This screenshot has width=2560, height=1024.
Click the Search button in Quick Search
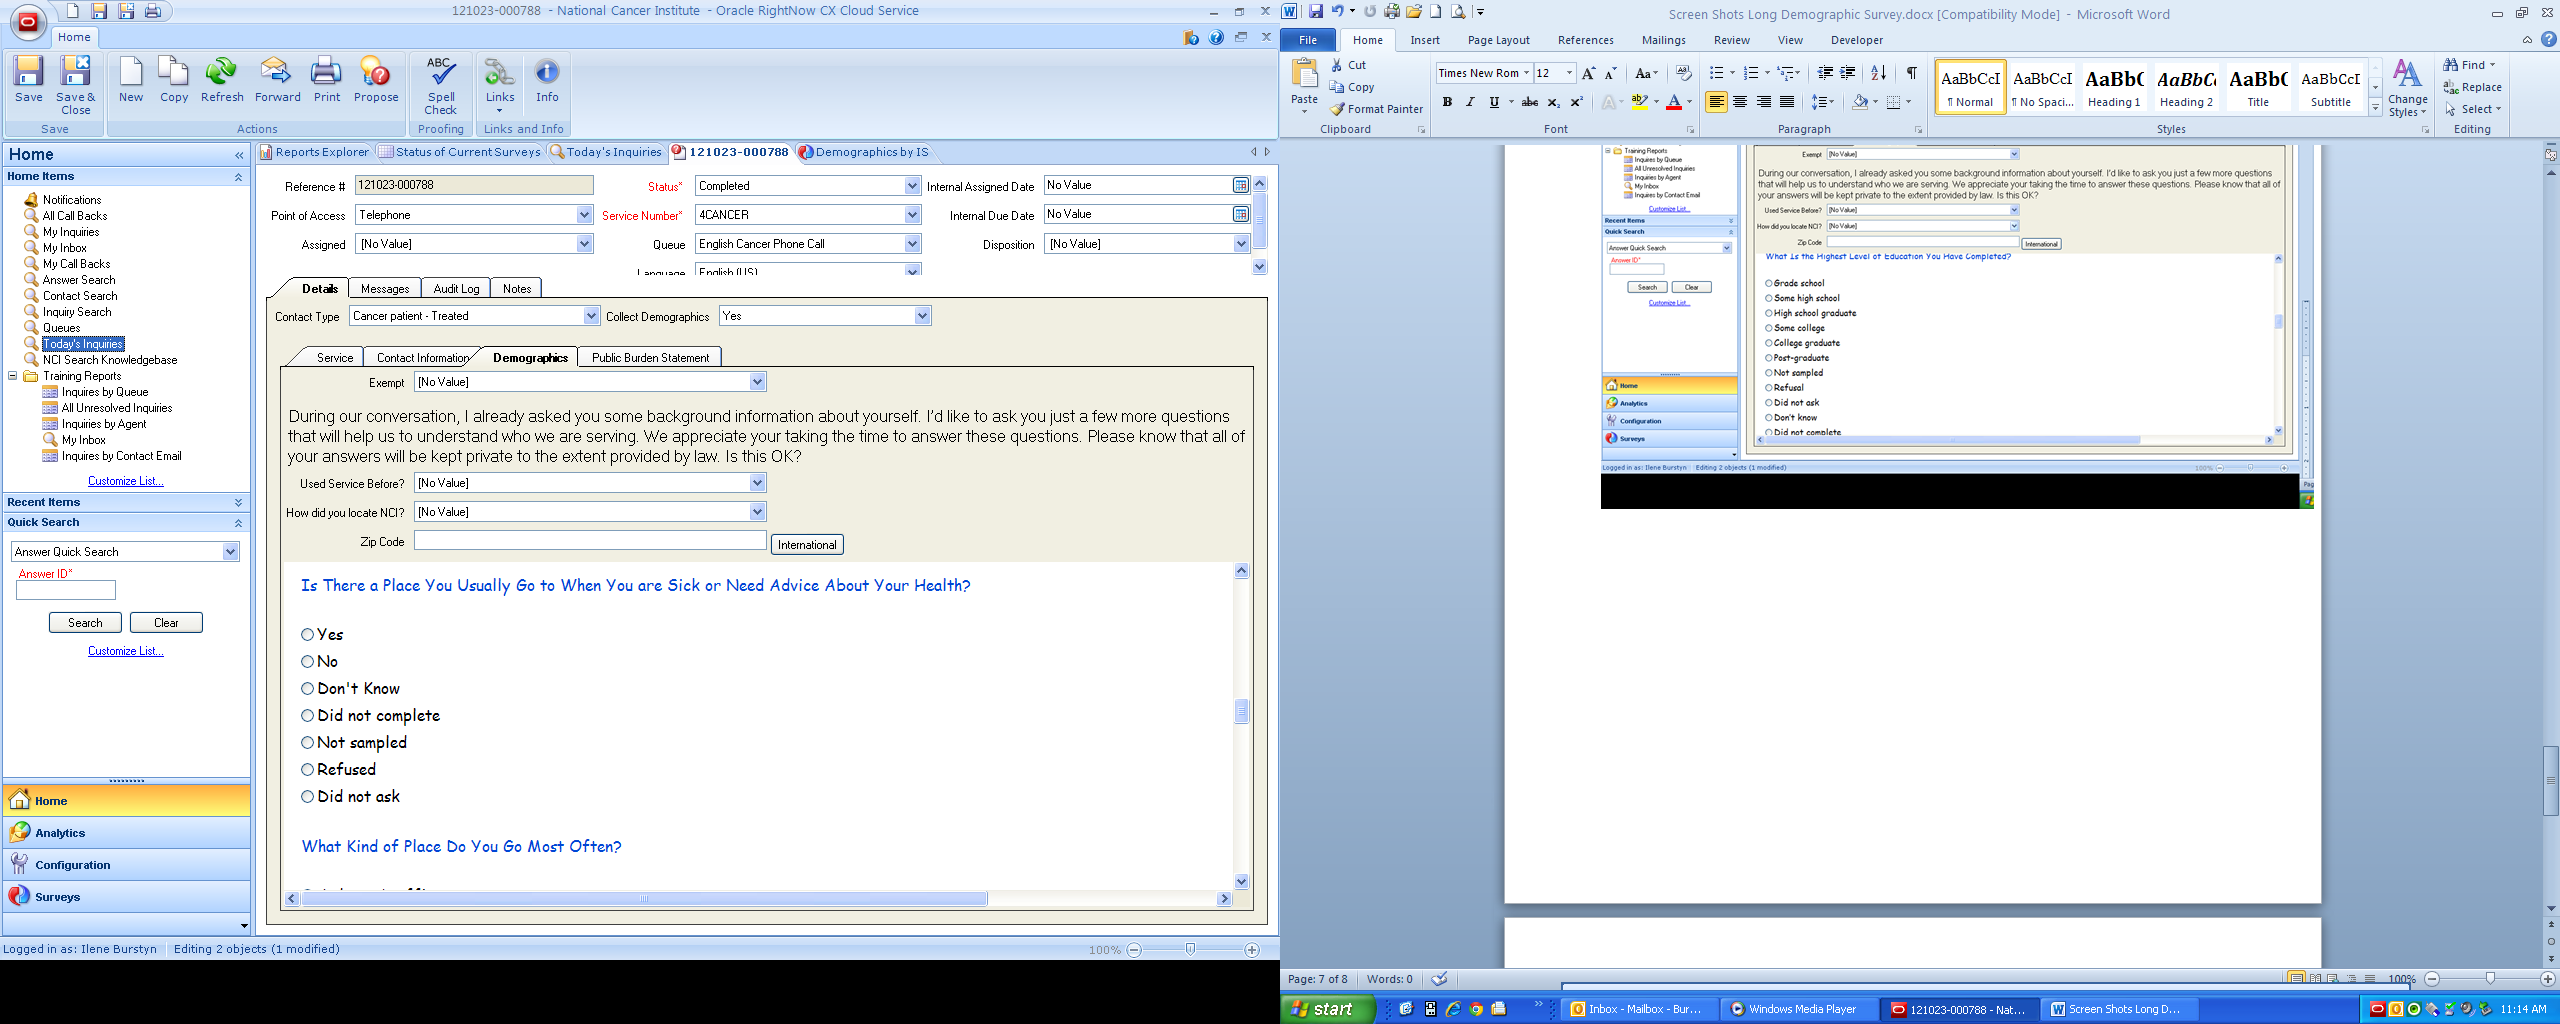[85, 623]
